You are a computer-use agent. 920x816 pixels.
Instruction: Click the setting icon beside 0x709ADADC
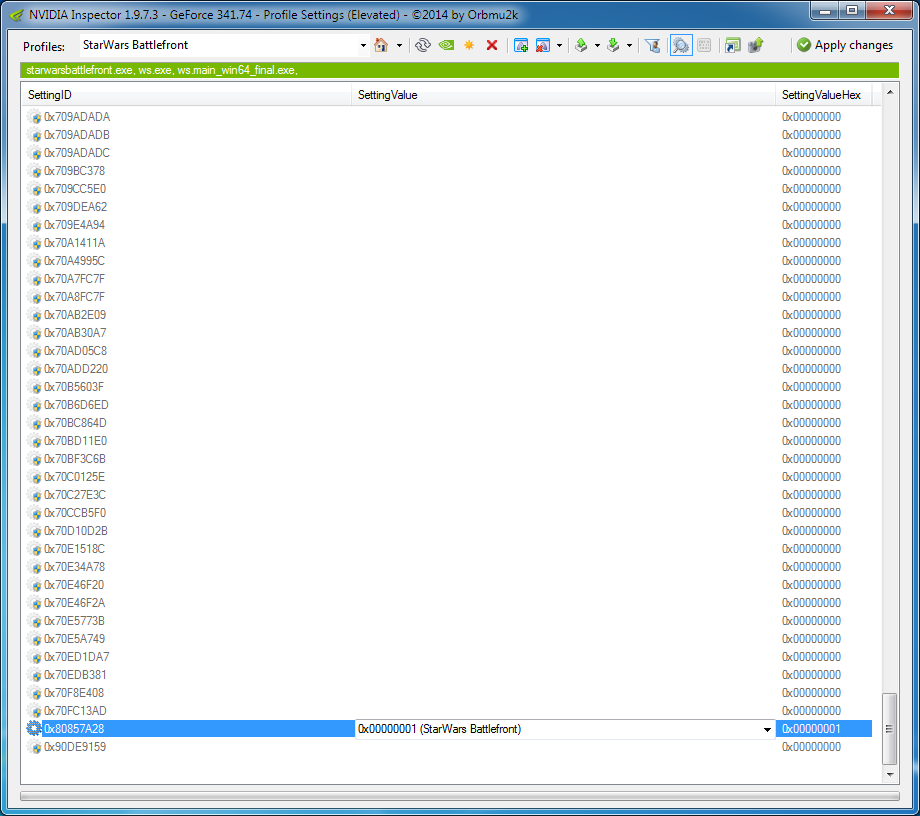(x=35, y=153)
